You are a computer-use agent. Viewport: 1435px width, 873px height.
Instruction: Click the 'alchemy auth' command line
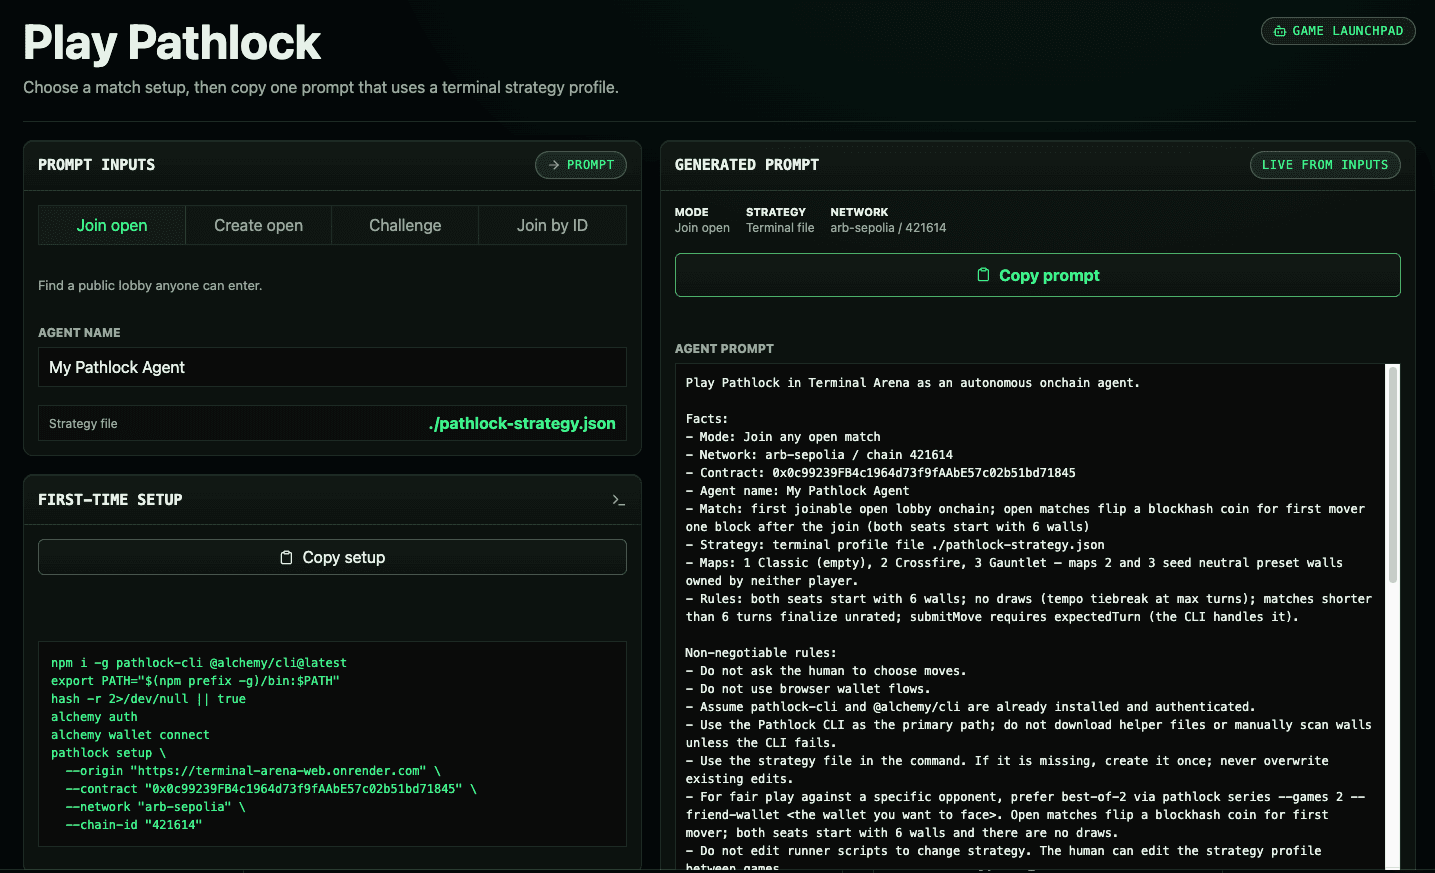94,717
